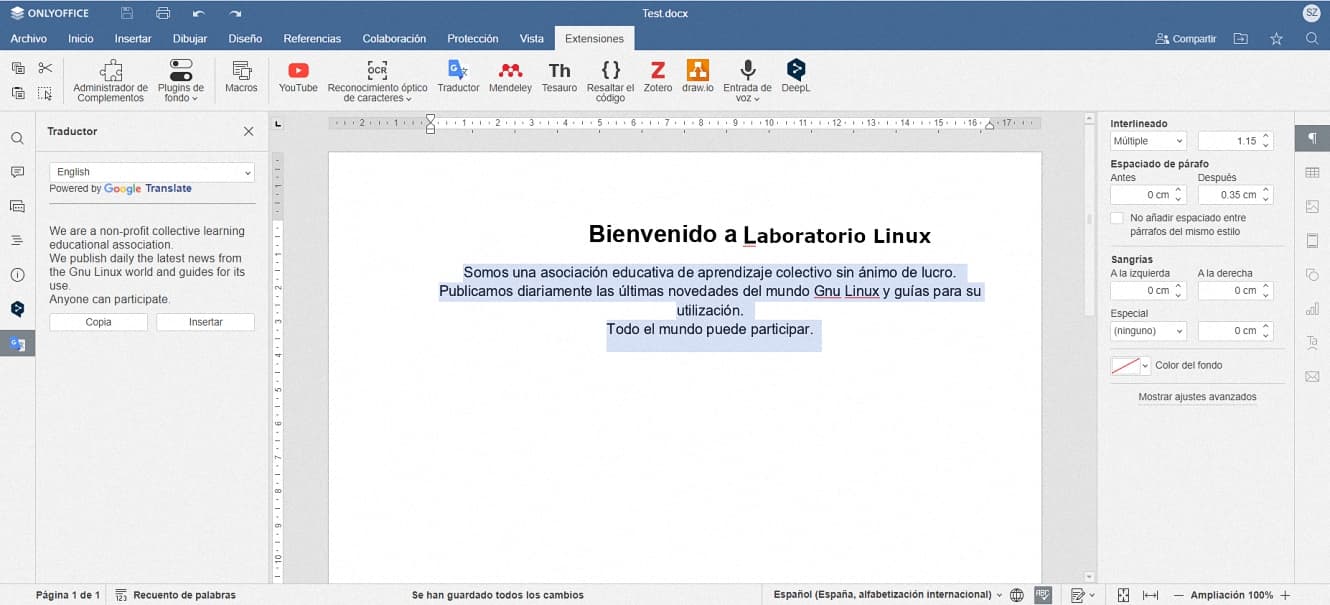Open the YouTube plugin
The width and height of the screenshot is (1330, 605).
coord(298,76)
